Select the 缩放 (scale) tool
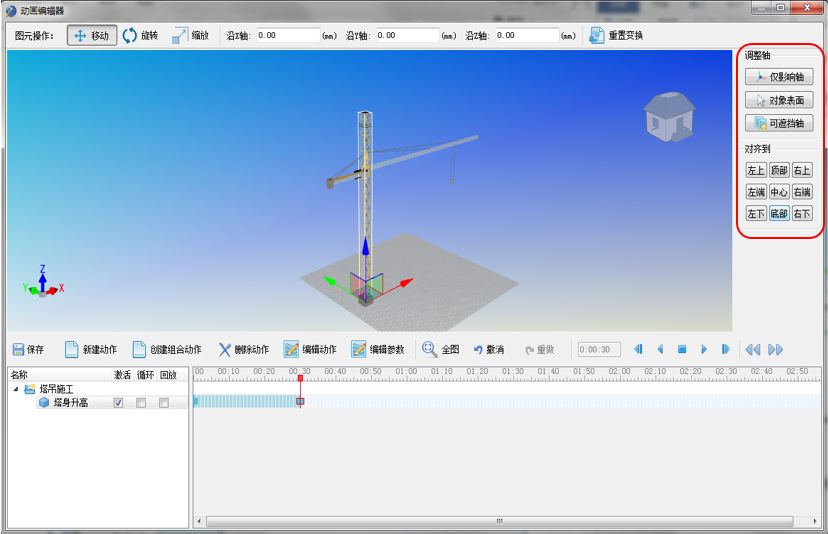The height and width of the screenshot is (534, 828). click(x=191, y=36)
